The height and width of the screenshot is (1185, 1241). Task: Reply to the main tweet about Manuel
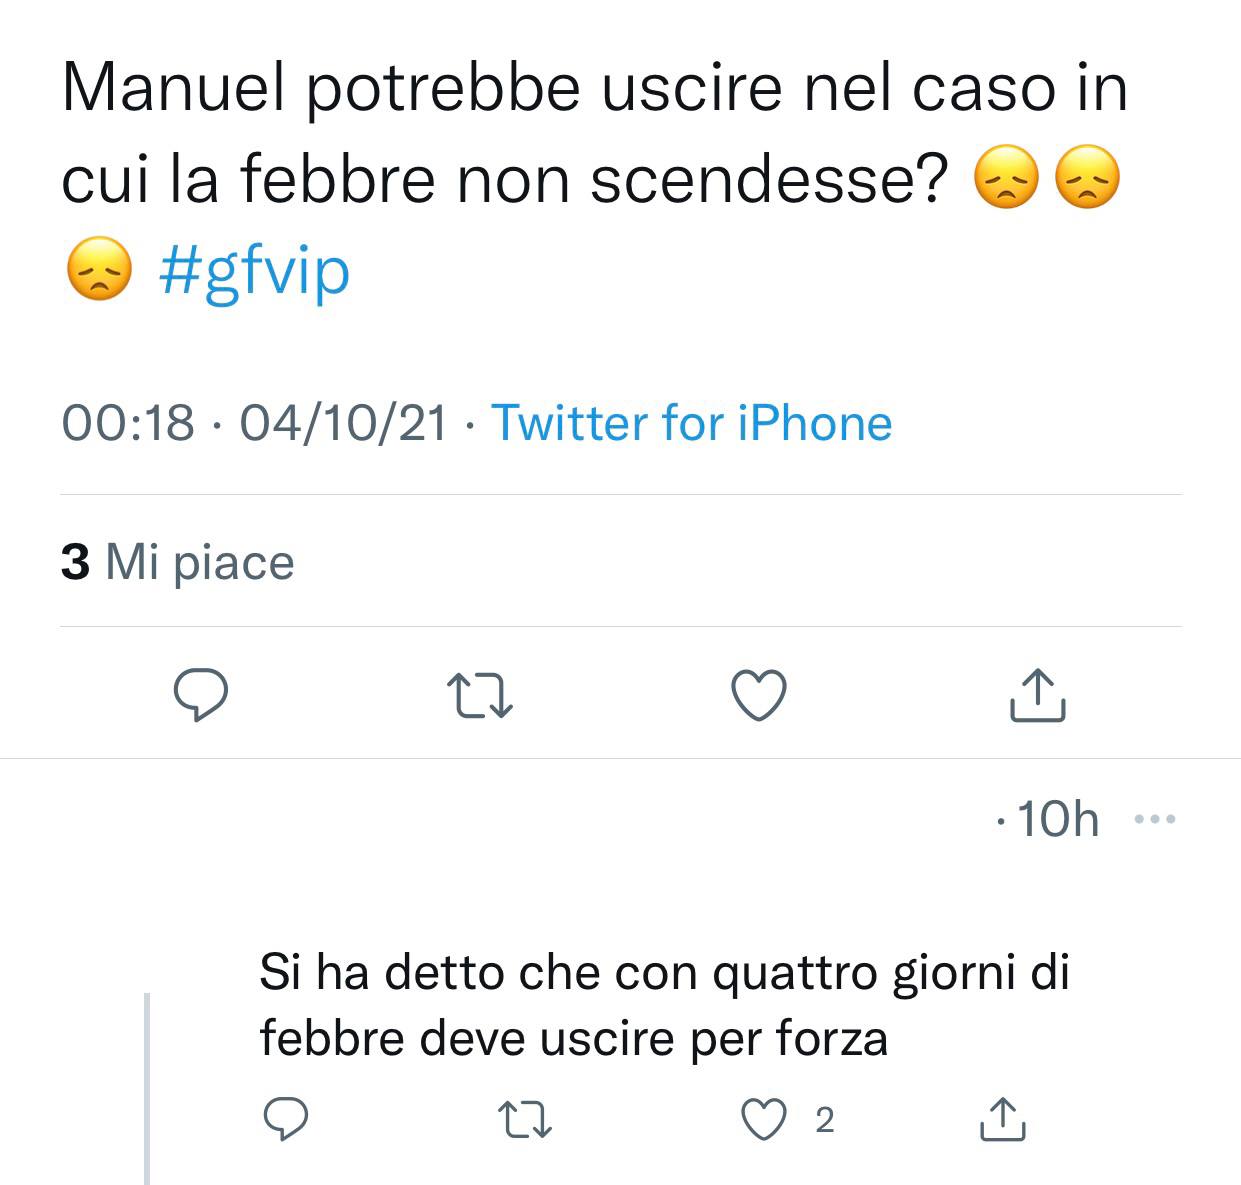pyautogui.click(x=201, y=695)
